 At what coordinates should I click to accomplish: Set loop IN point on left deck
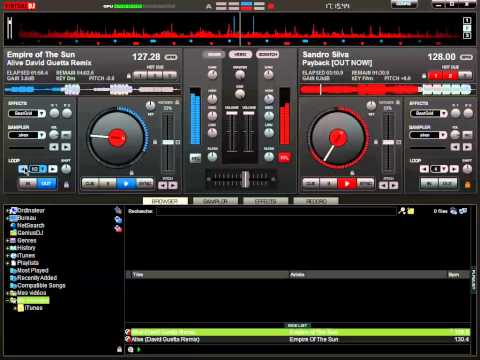pos(28,183)
